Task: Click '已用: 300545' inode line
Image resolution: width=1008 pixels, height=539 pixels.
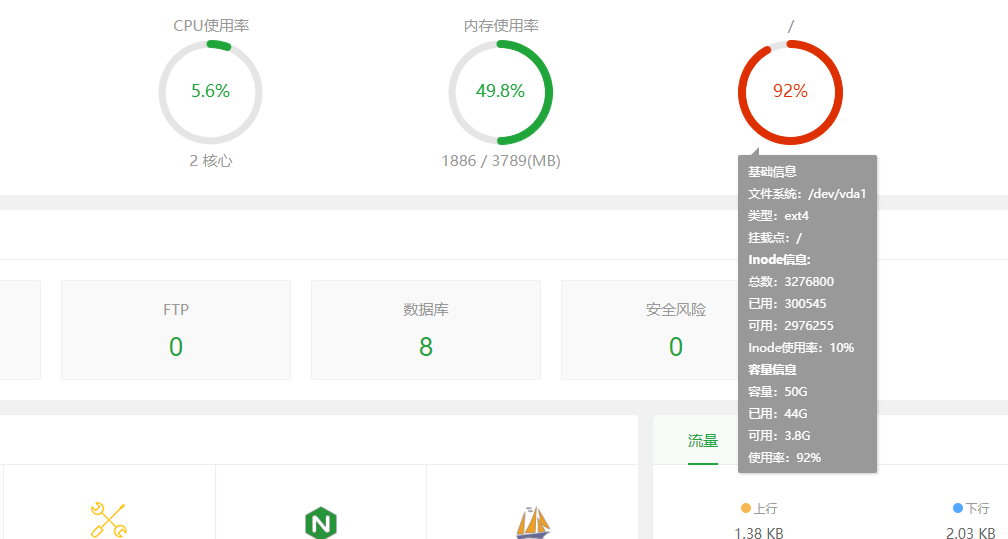Action: pos(788,304)
